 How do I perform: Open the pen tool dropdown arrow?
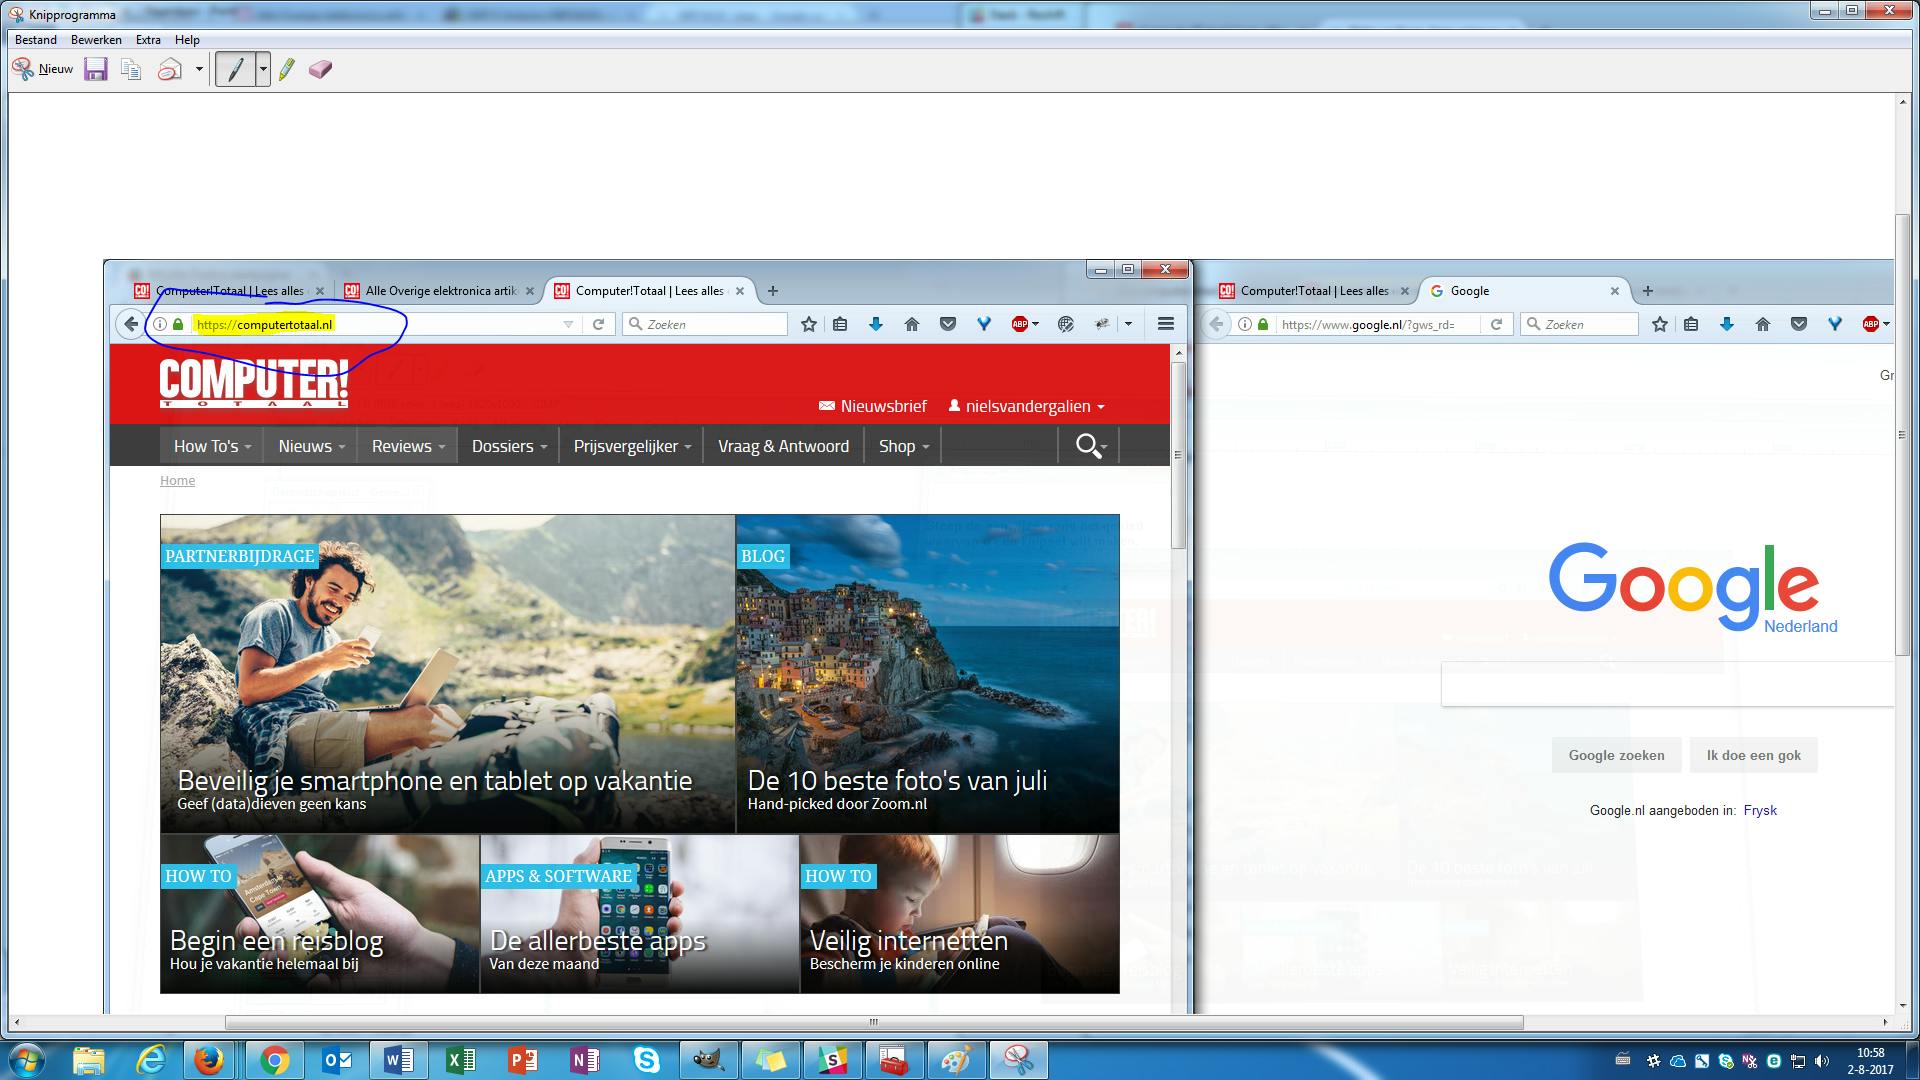(x=262, y=69)
